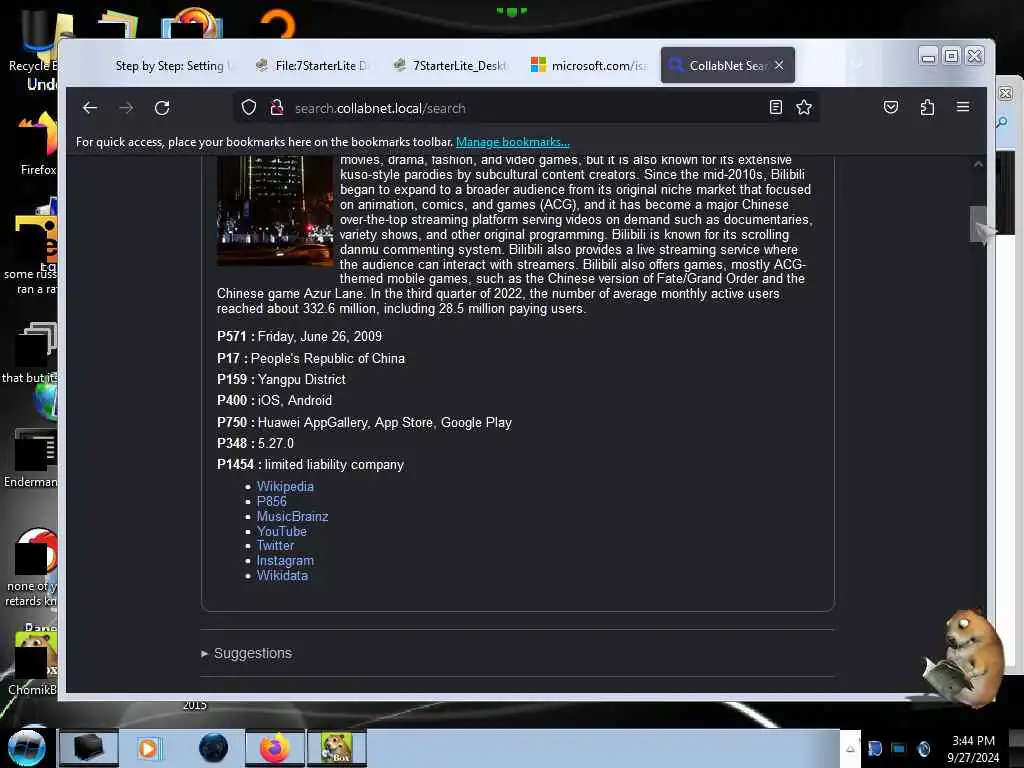Image resolution: width=1024 pixels, height=768 pixels.
Task: Switch to File:7StarterLite tab
Action: click(x=313, y=65)
